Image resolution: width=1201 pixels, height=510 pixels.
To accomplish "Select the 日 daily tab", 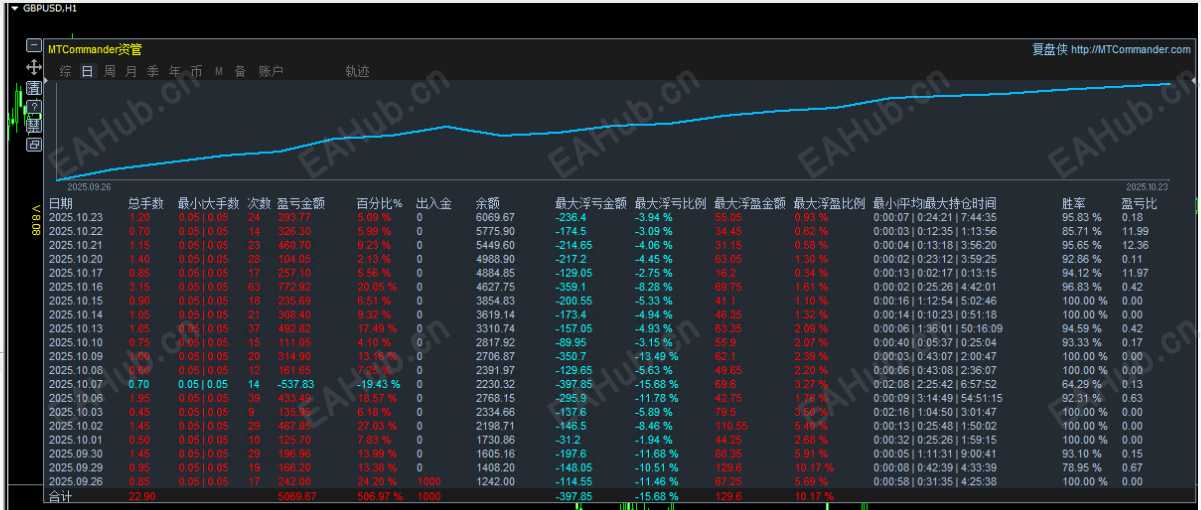I will click(x=87, y=71).
